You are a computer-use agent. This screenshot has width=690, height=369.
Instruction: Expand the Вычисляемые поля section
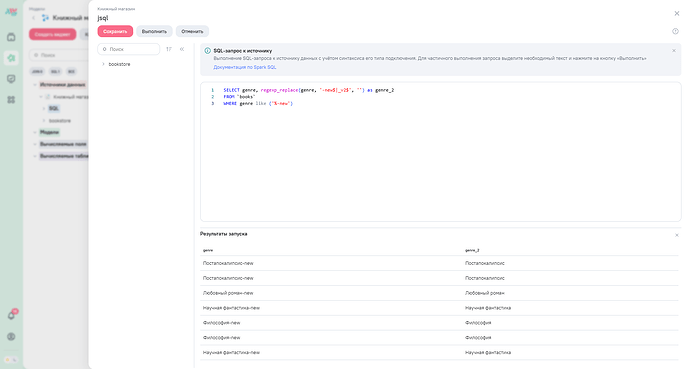pyautogui.click(x=35, y=144)
